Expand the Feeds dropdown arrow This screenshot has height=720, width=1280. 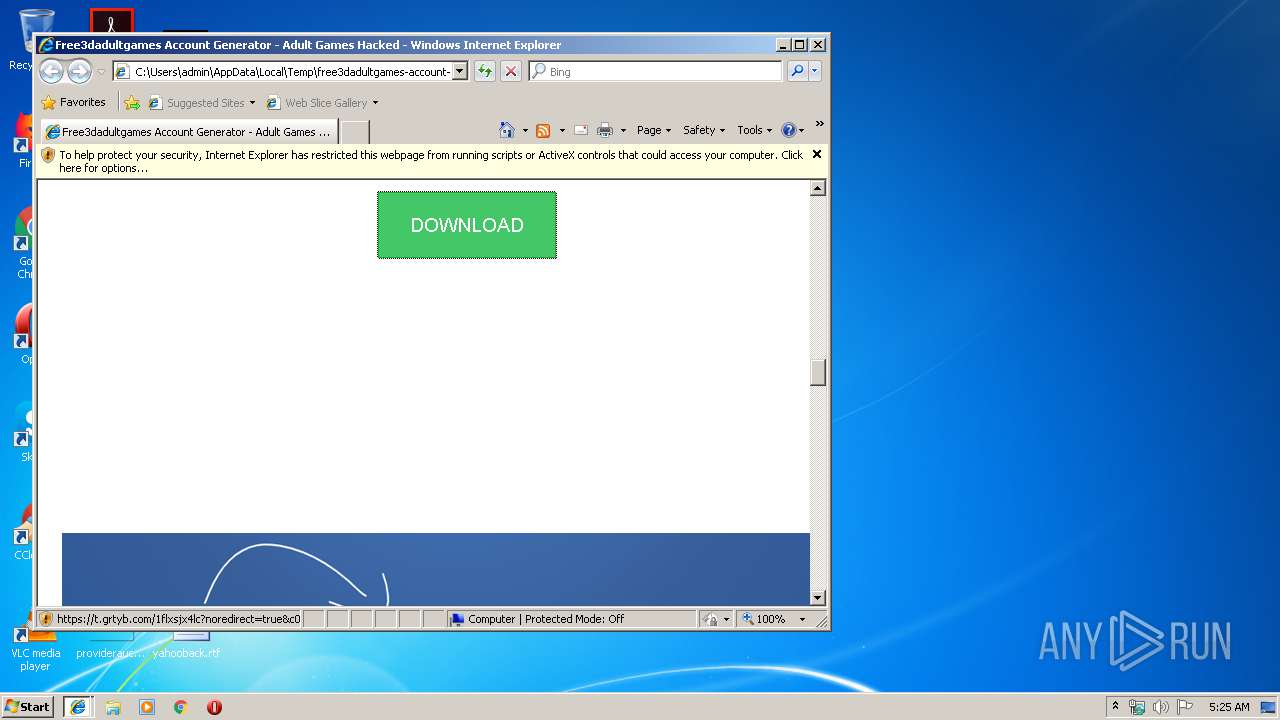click(562, 130)
